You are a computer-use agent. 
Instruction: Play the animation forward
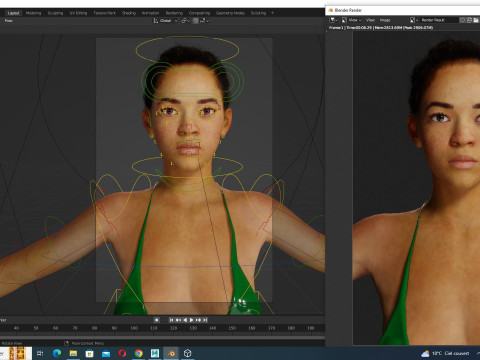pos(192,320)
